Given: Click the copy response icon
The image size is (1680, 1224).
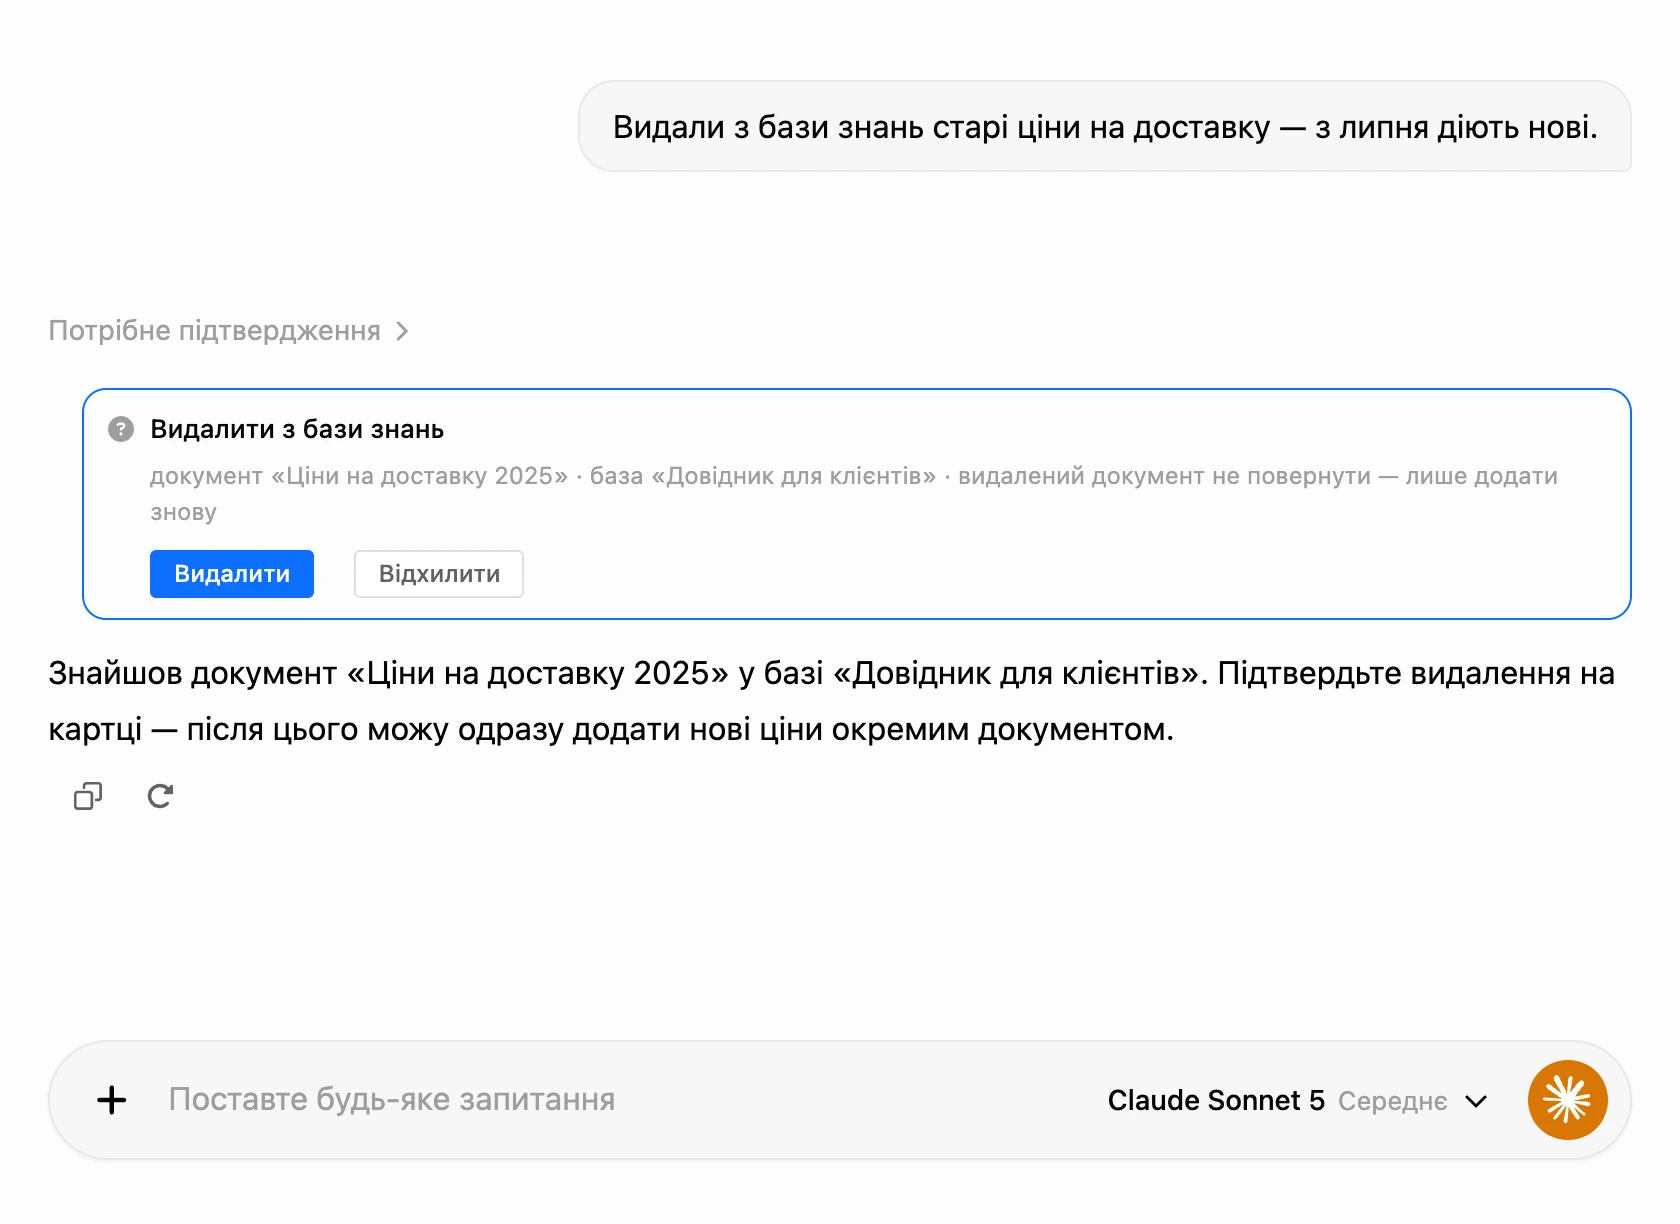Looking at the screenshot, I should pyautogui.click(x=88, y=796).
